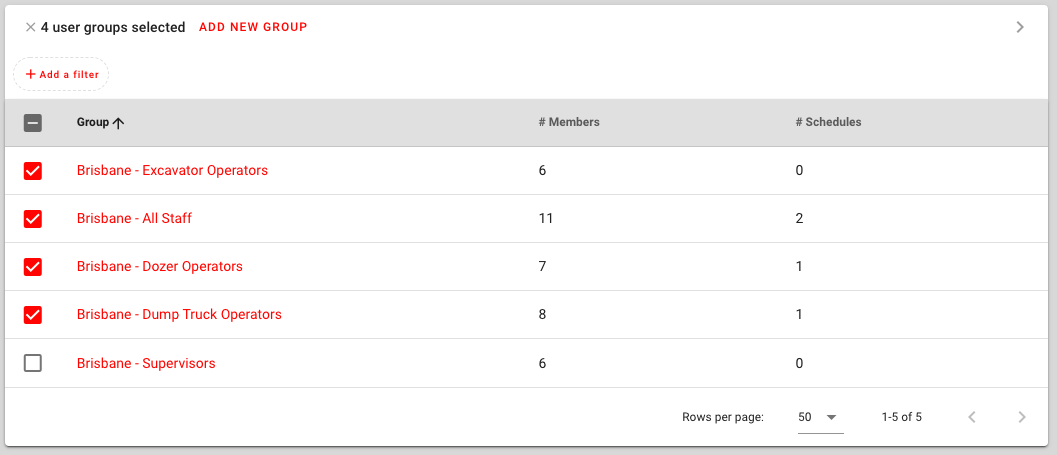
Task: Open Brisbane - Dump Truck Operators link
Action: [x=179, y=314]
